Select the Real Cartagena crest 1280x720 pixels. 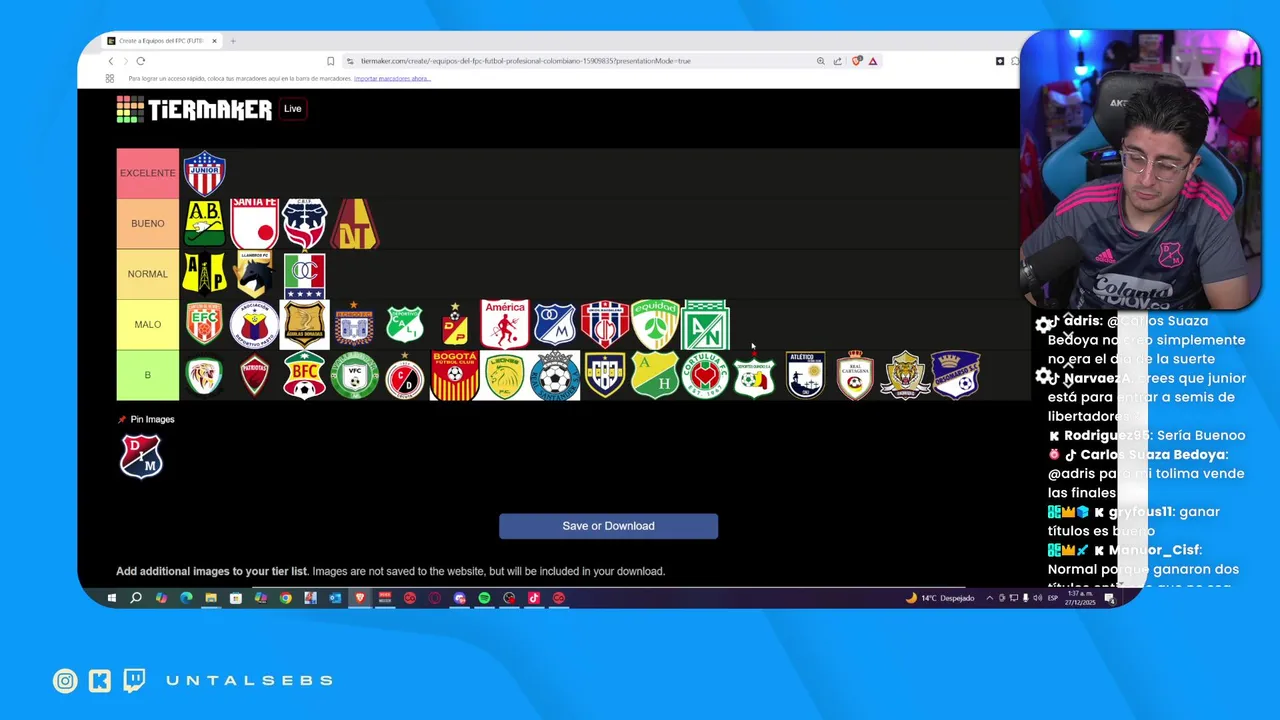855,375
